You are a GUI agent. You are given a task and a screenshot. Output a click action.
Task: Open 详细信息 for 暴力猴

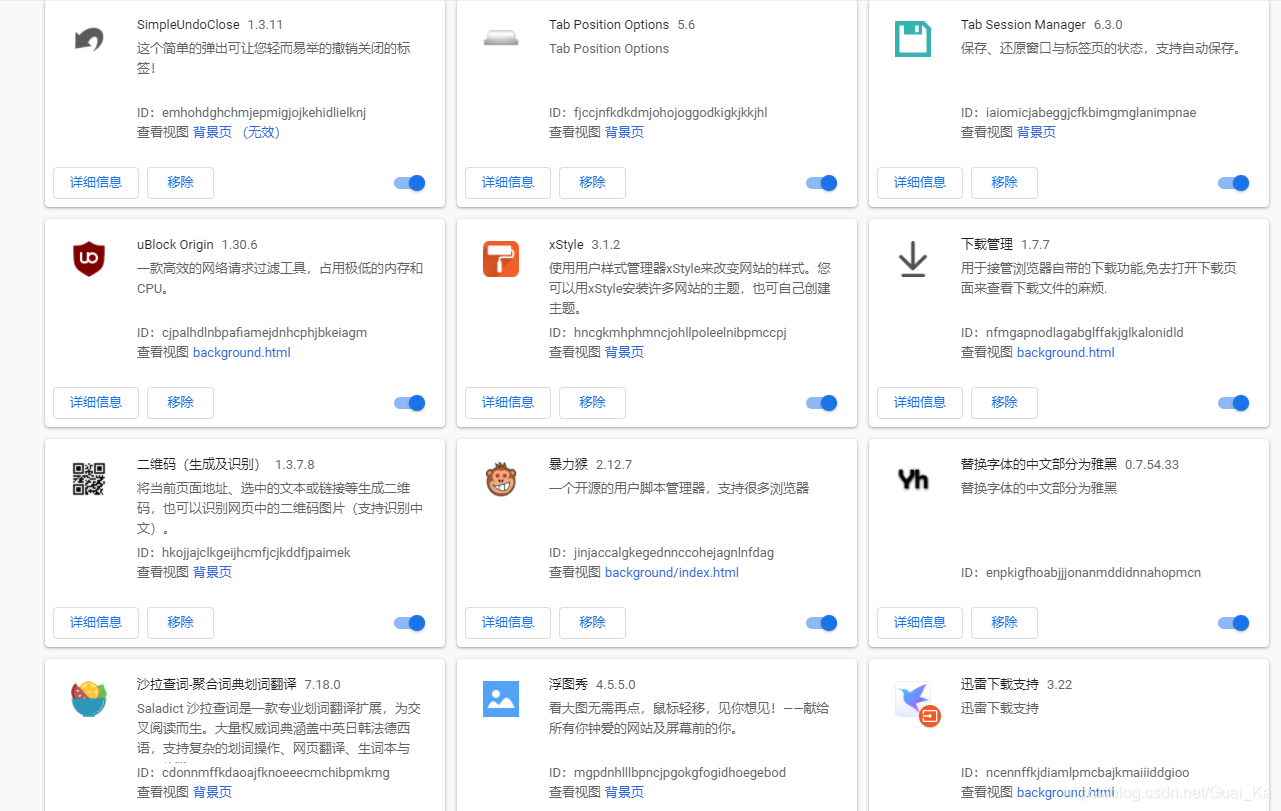coord(508,623)
